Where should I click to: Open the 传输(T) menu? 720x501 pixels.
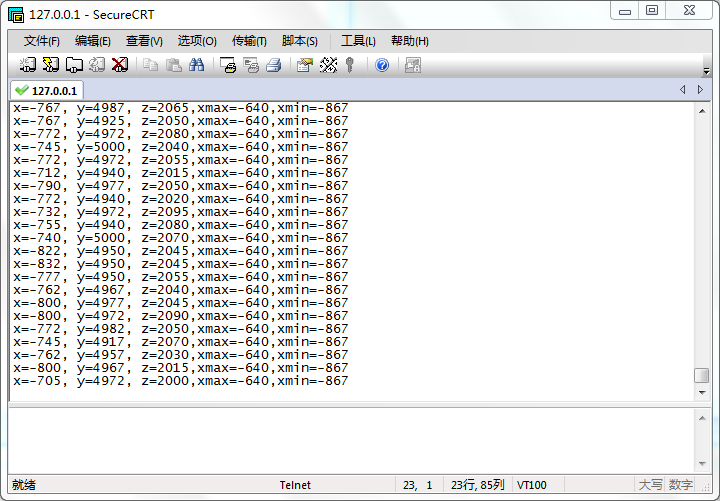(x=249, y=41)
